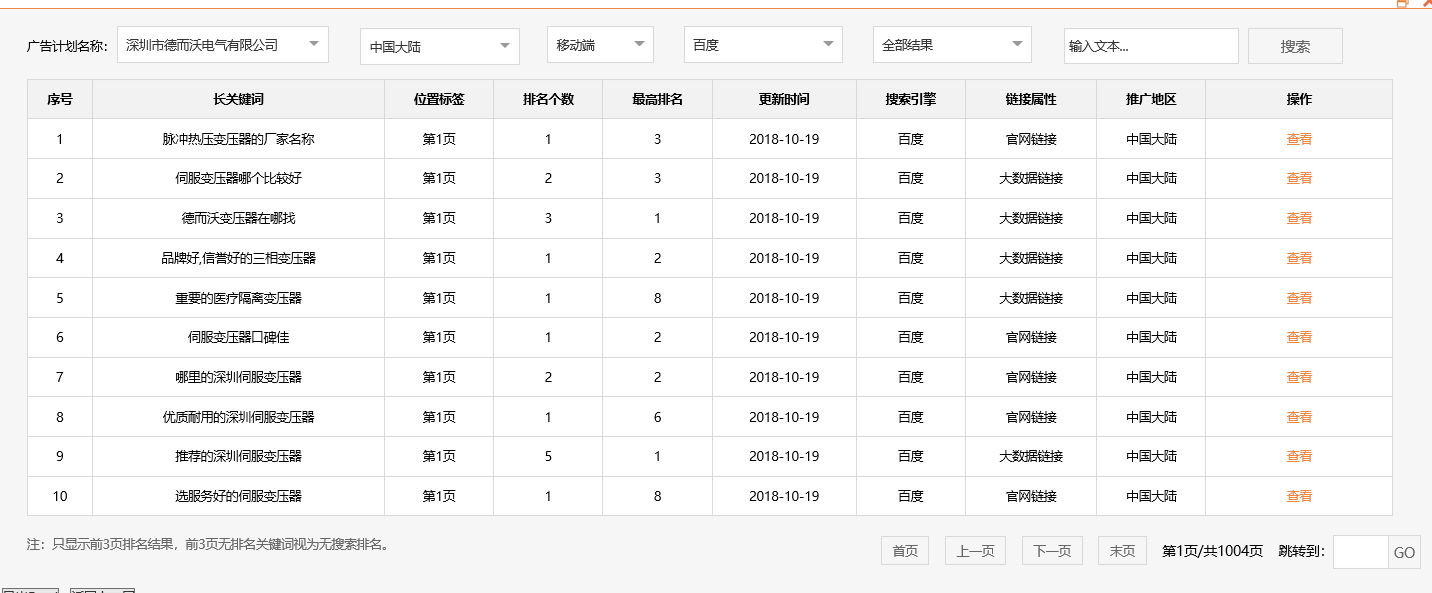The height and width of the screenshot is (593, 1432).
Task: Click 查看 for 德而沃变压器在哪找
Action: (1299, 218)
